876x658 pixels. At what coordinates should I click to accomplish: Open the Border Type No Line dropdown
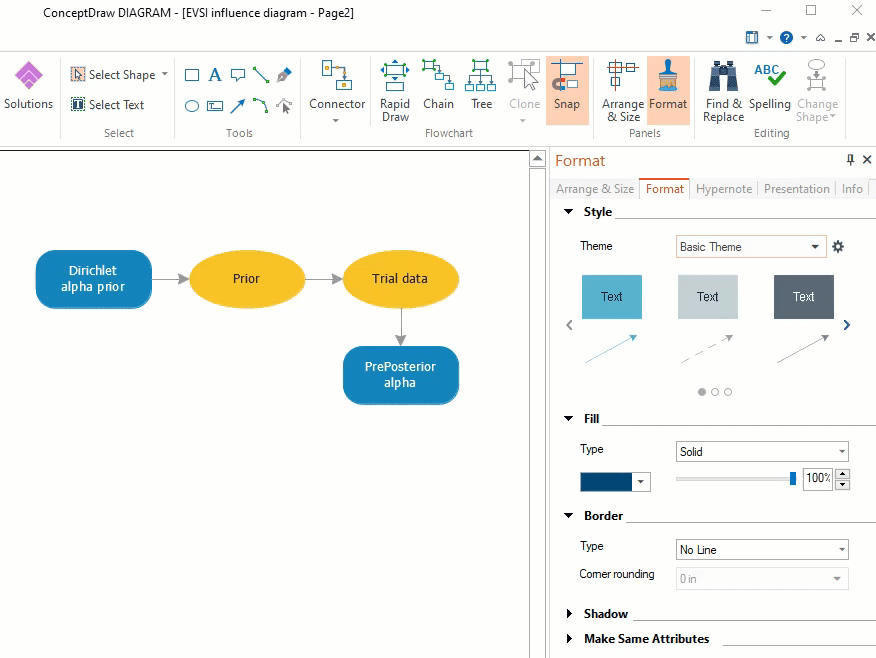tap(762, 550)
